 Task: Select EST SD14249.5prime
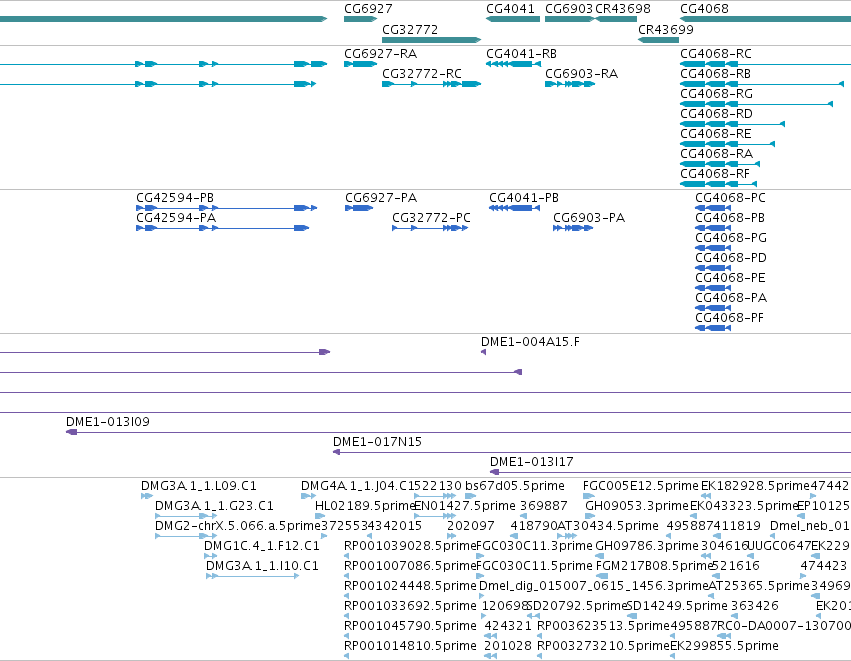pos(677,606)
